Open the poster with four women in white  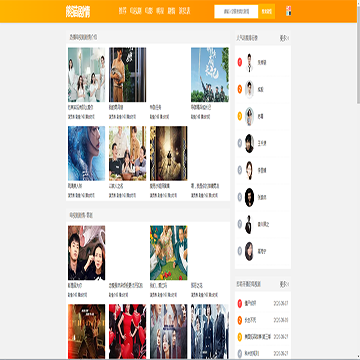tap(87, 75)
